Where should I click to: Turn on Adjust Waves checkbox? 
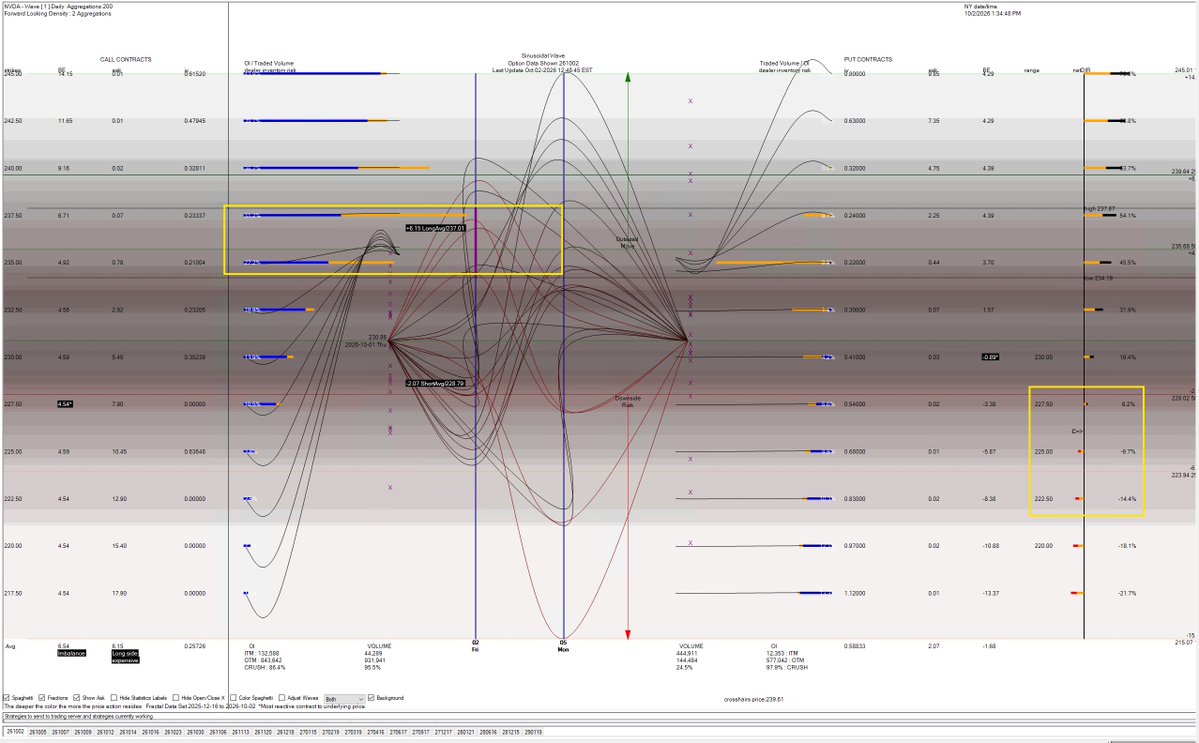(281, 698)
